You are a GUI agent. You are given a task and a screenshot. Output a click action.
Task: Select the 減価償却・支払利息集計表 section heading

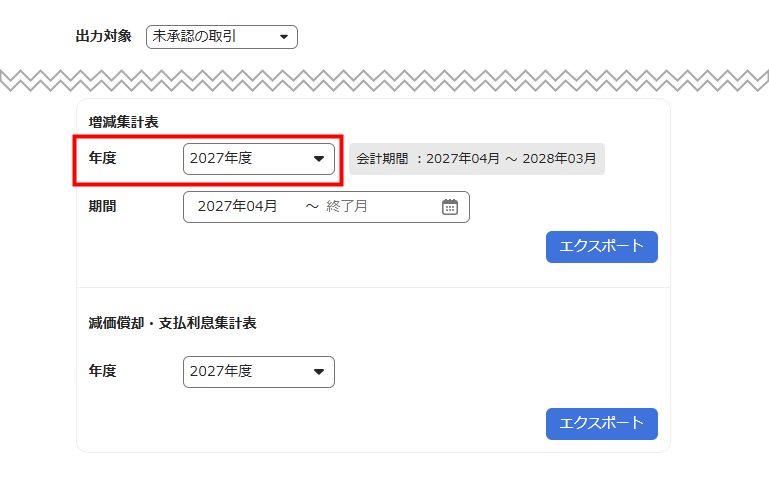click(x=173, y=324)
